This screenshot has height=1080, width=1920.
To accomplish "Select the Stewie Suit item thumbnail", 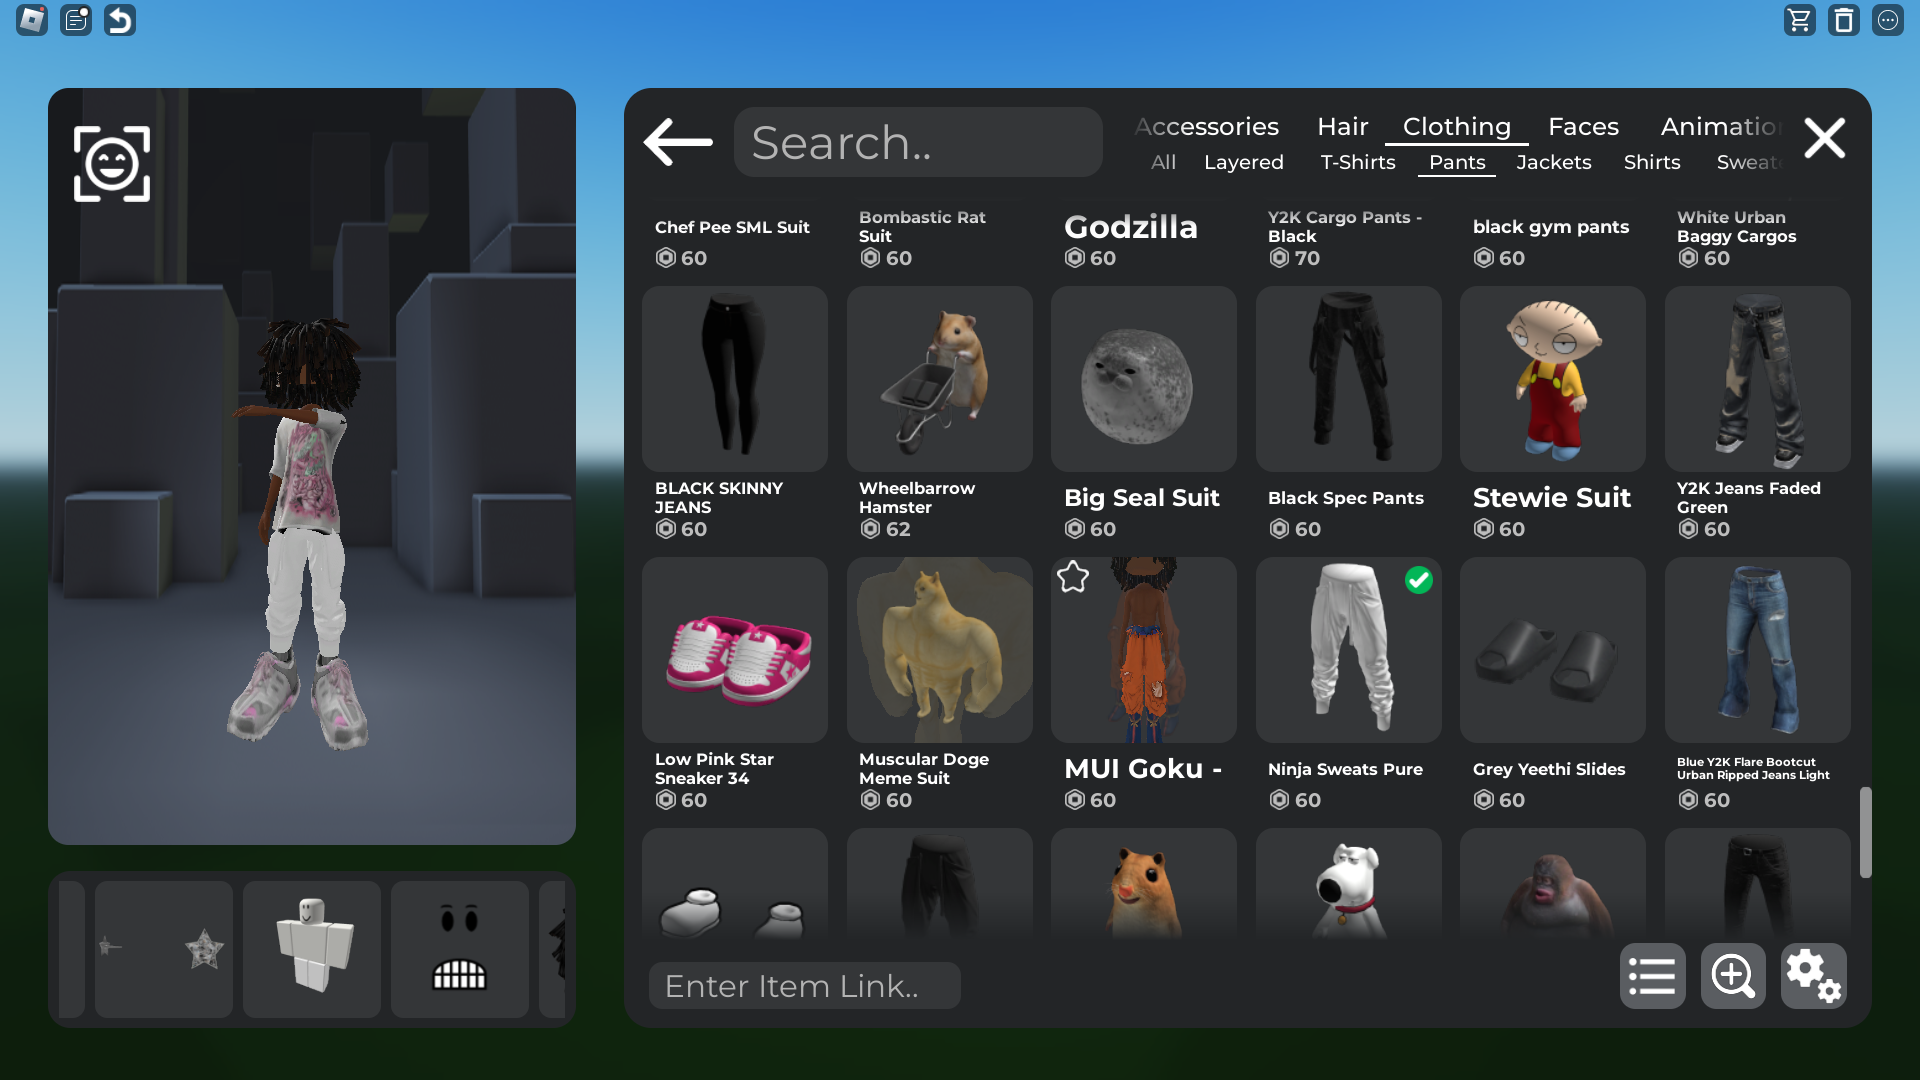I will click(x=1552, y=379).
